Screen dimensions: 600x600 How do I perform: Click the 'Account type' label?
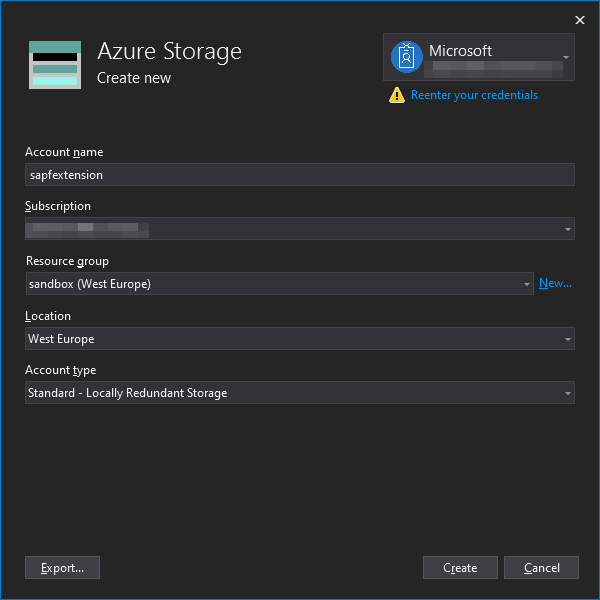tap(60, 370)
